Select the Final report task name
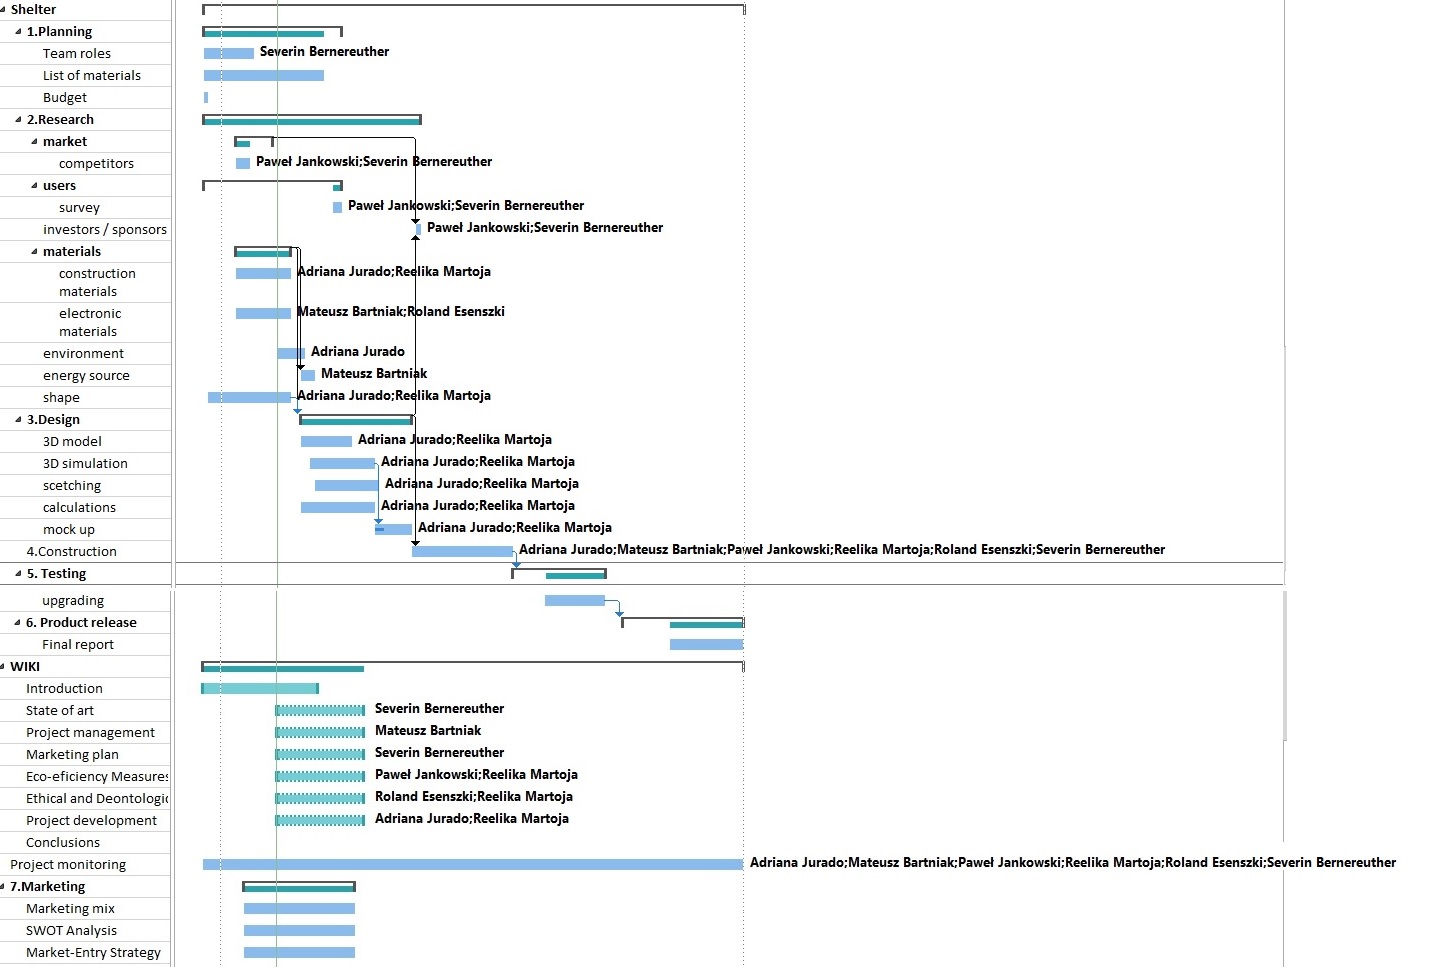This screenshot has width=1429, height=977. tap(77, 645)
